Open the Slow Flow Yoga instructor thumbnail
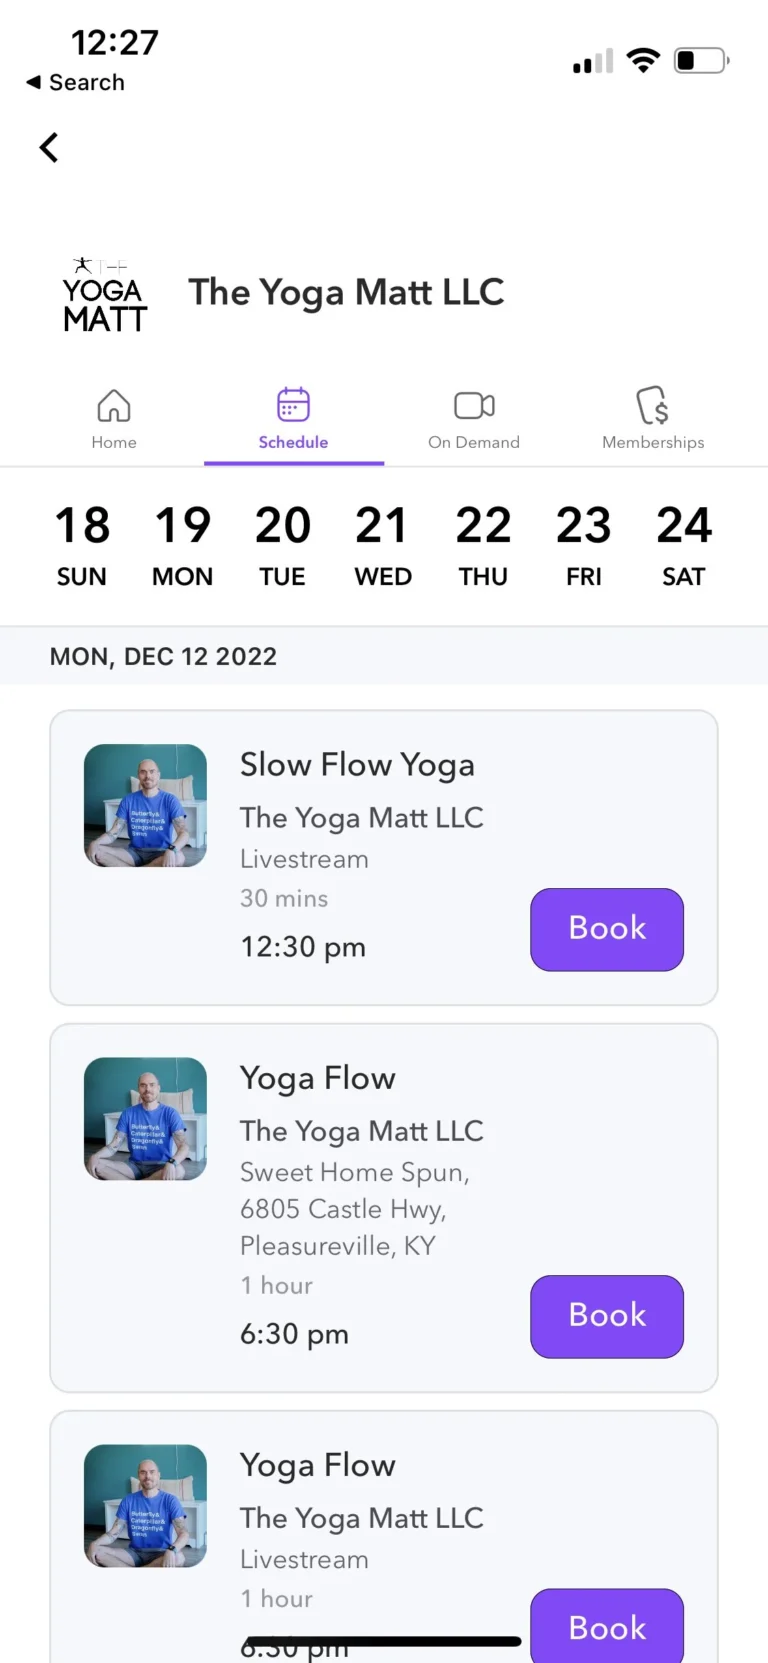The width and height of the screenshot is (768, 1663). tap(145, 805)
